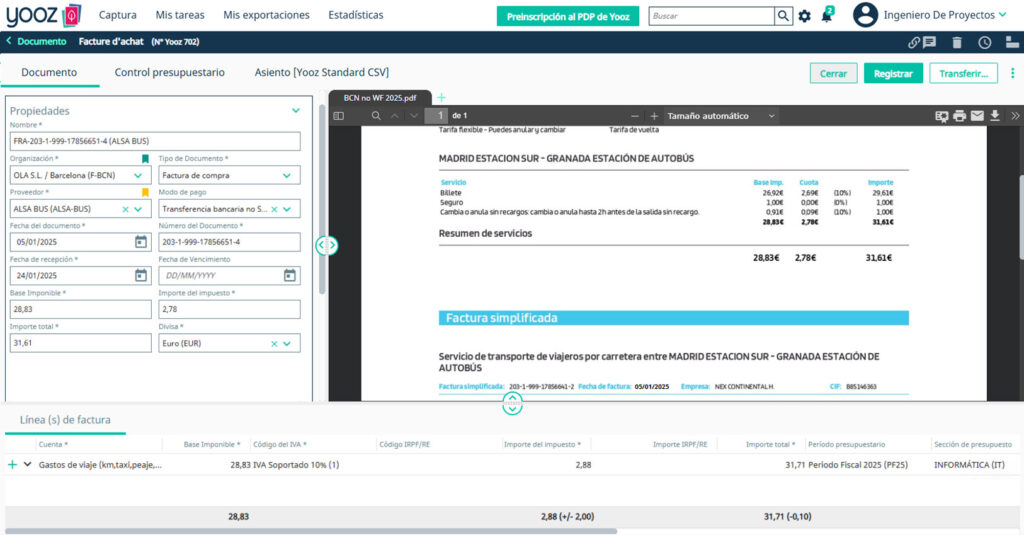This screenshot has width=1024, height=535.
Task: Focus the Buscar search field
Action: pyautogui.click(x=711, y=16)
